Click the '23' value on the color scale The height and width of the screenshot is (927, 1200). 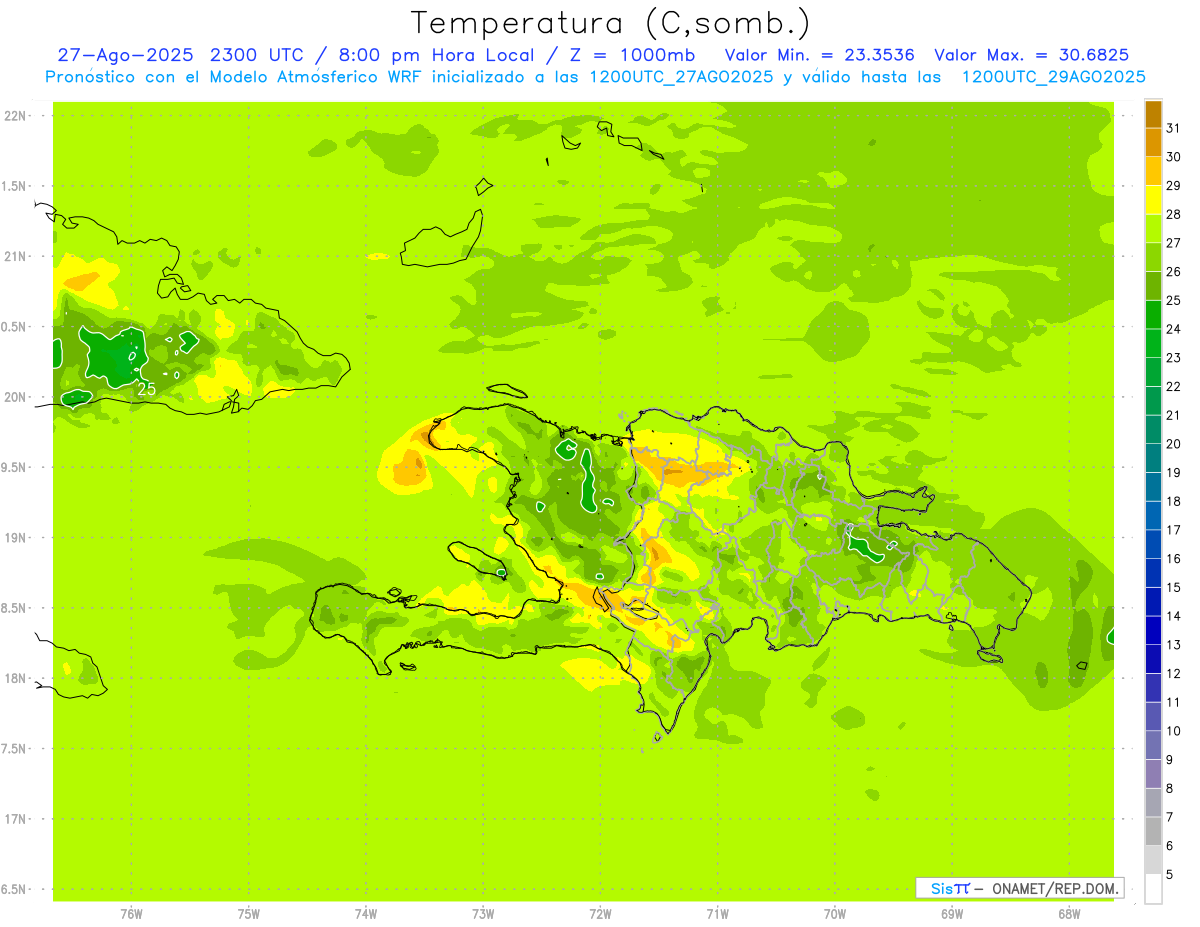click(1174, 357)
